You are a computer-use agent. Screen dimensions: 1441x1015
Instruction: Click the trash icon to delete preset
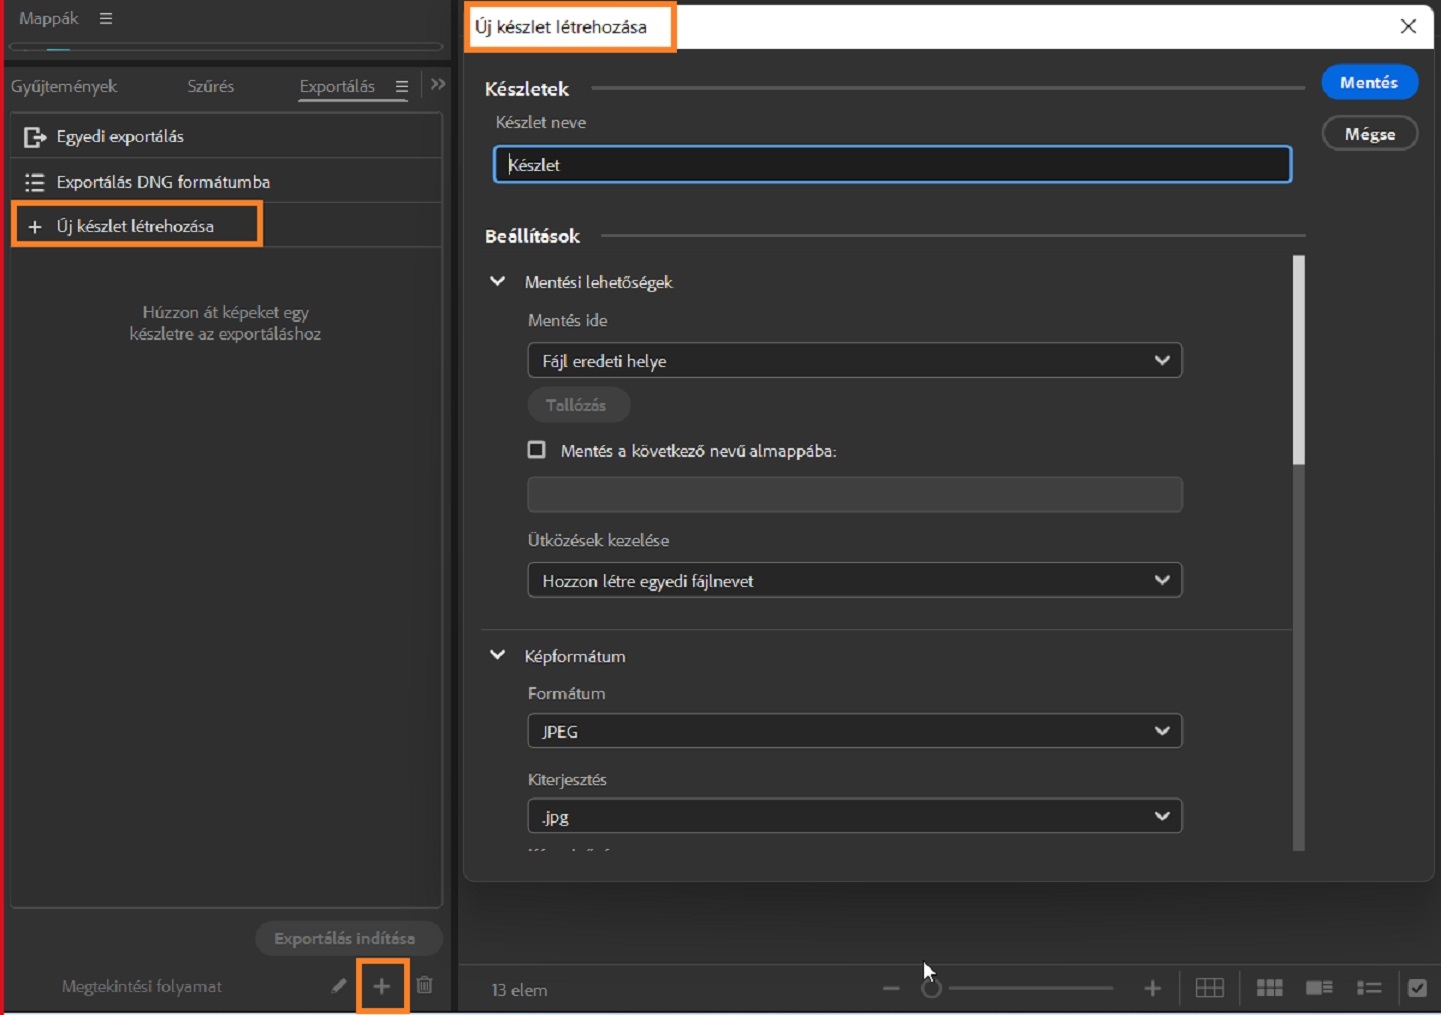point(425,986)
